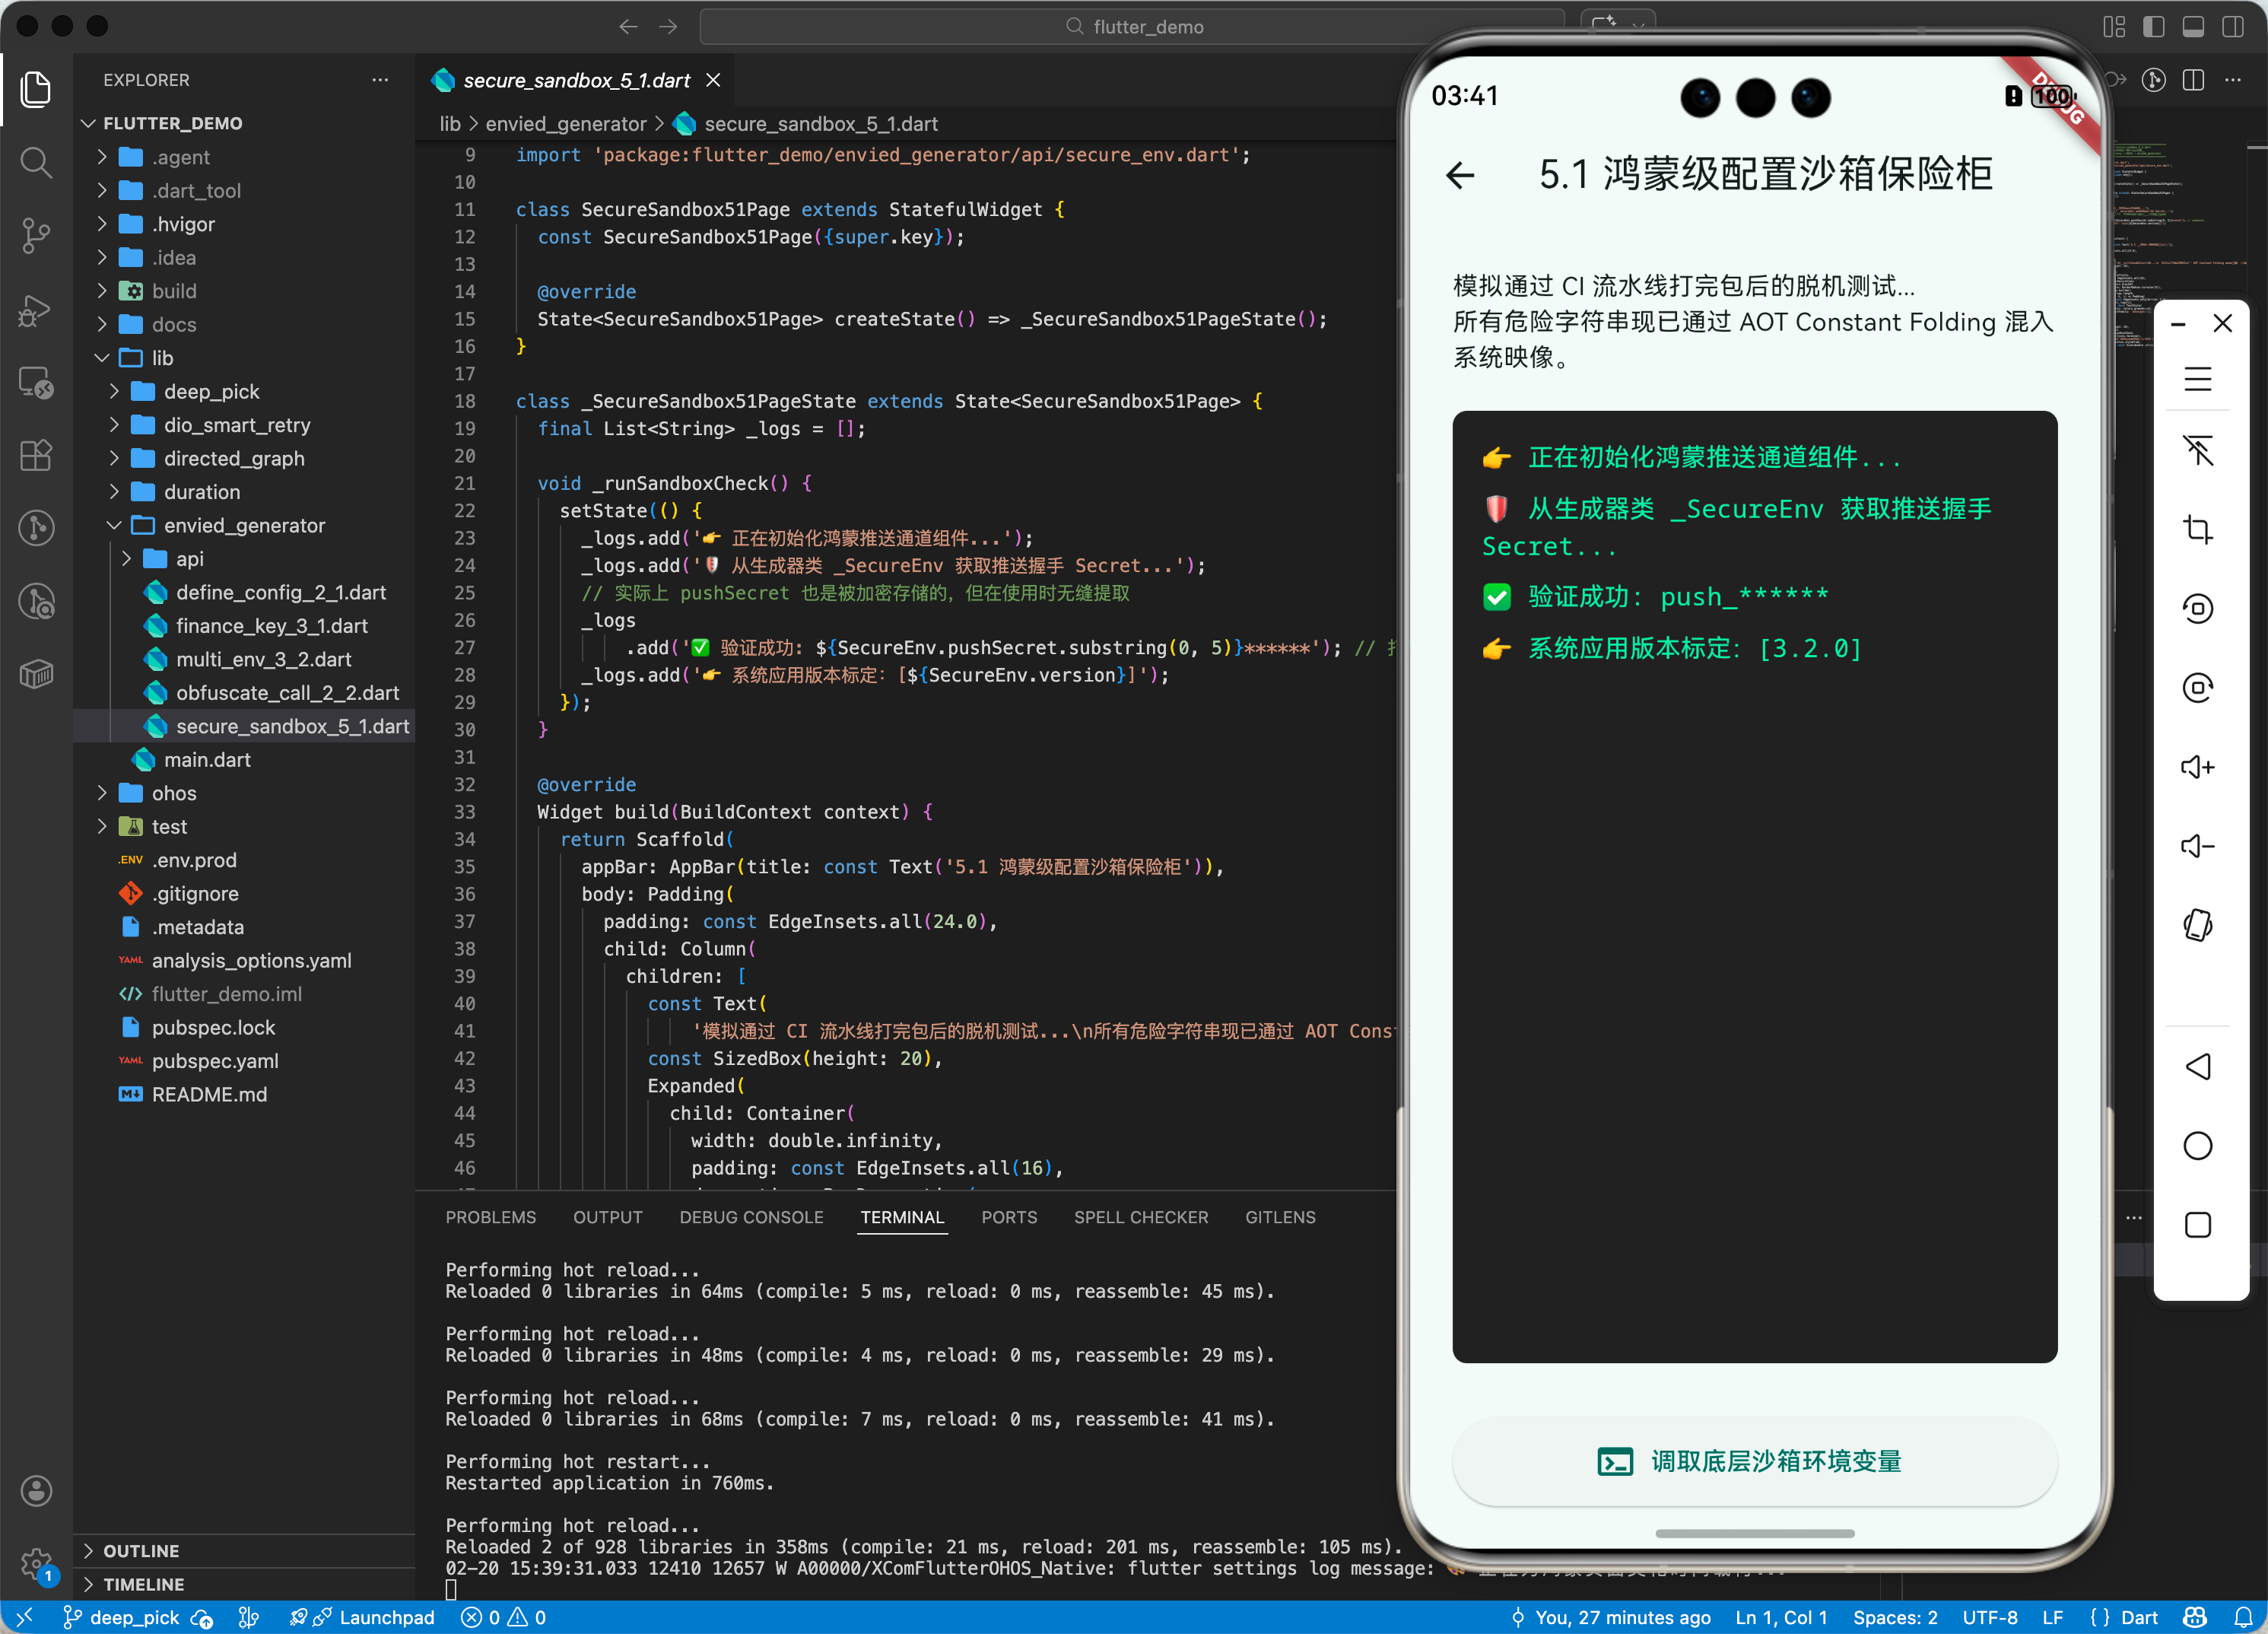Collapse the envied_generator folder
This screenshot has width=2268, height=1634.
(244, 525)
